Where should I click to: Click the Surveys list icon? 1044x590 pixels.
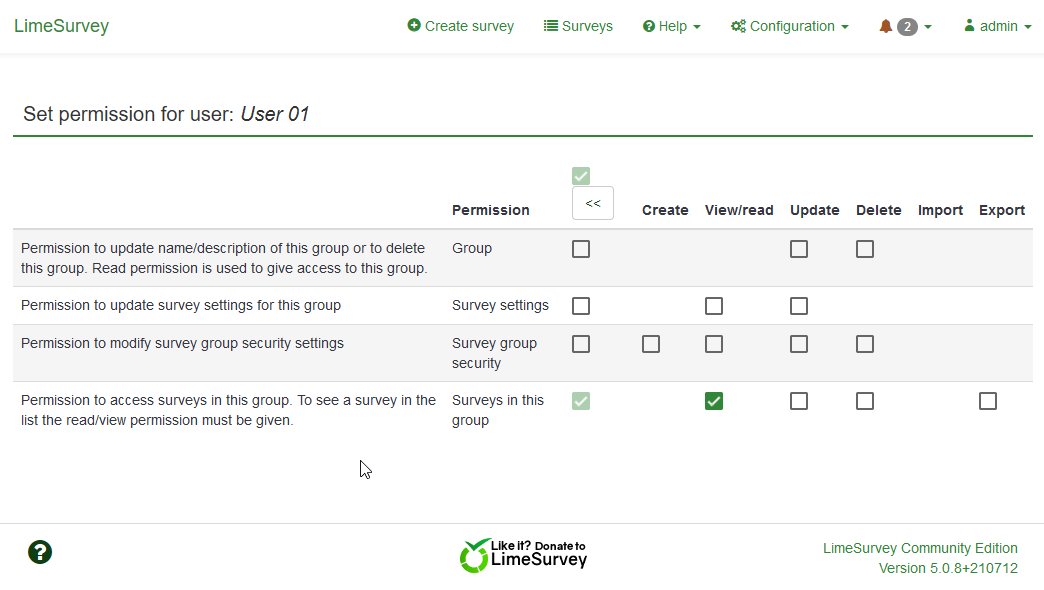point(551,26)
